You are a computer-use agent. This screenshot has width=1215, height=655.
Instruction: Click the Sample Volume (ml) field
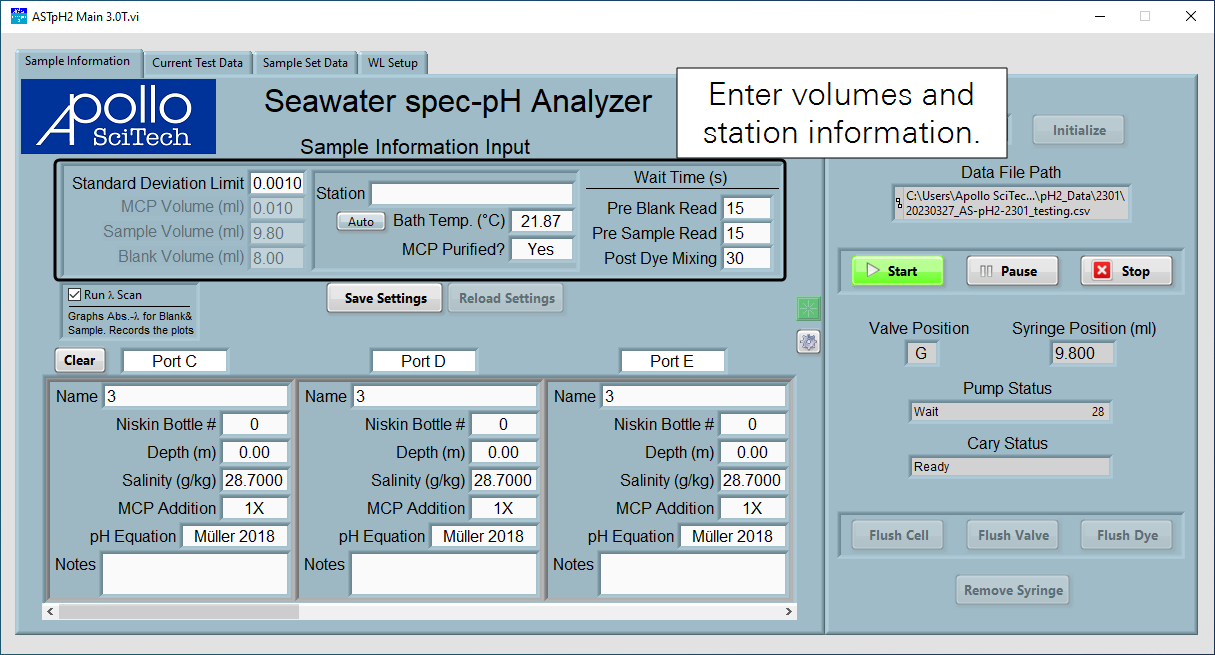click(277, 233)
